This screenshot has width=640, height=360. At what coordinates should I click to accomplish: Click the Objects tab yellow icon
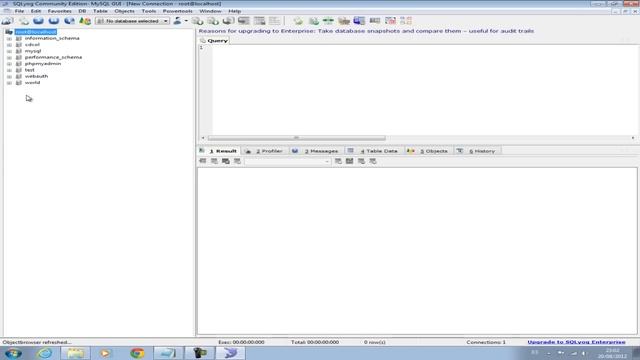[411, 151]
